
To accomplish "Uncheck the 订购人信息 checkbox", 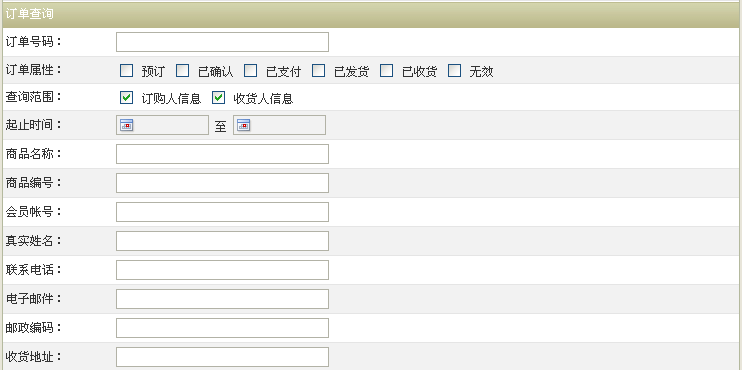I will (x=126, y=97).
